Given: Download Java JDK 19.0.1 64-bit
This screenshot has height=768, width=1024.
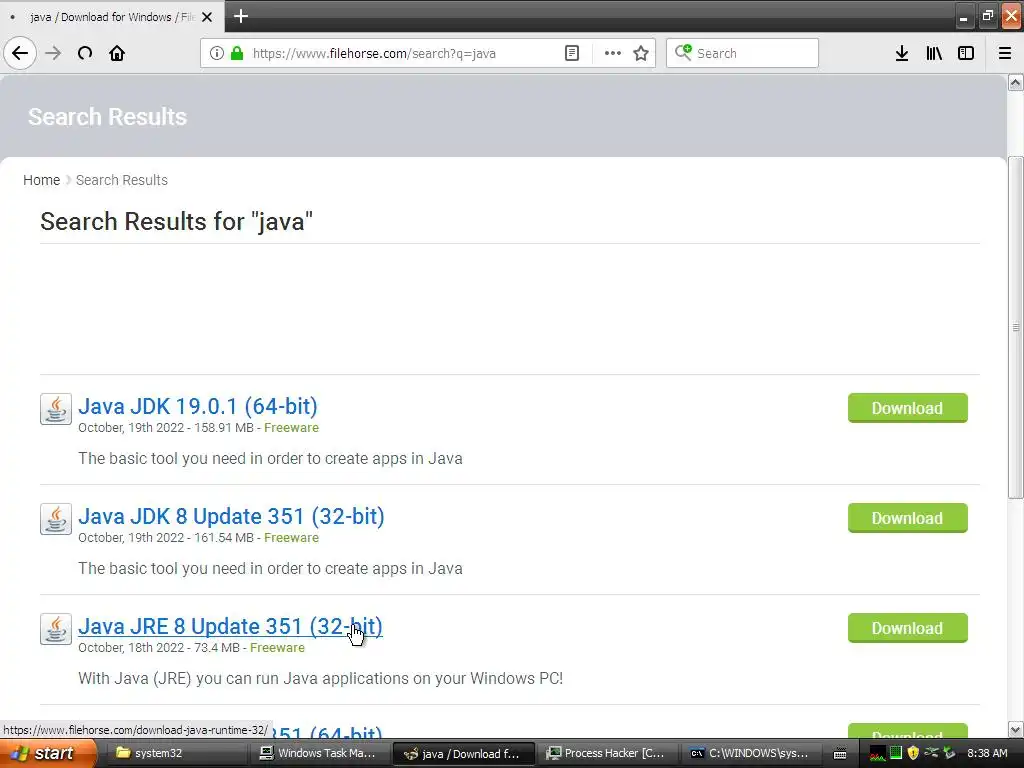Looking at the screenshot, I should point(907,408).
